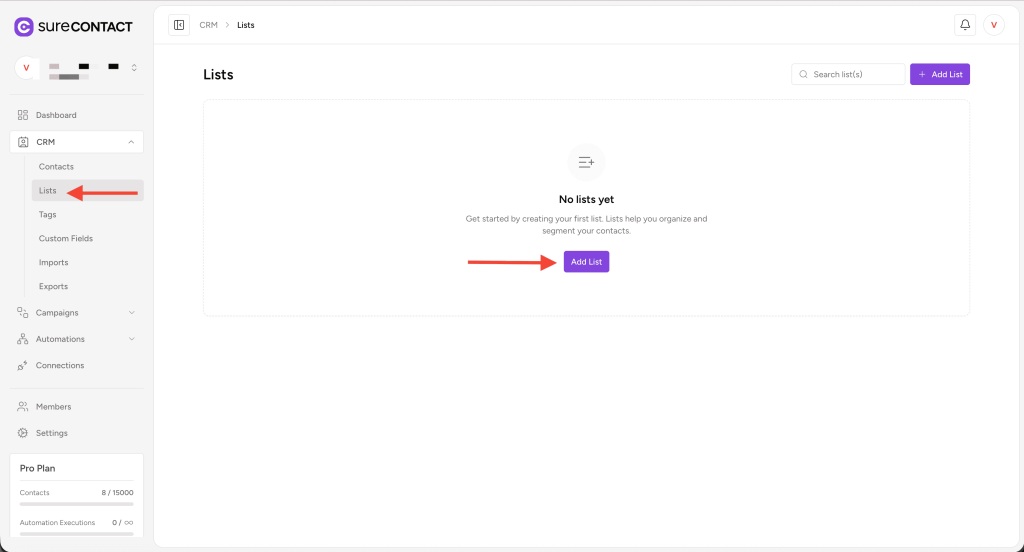Click the centered Add List button
The image size is (1024, 552).
click(586, 262)
